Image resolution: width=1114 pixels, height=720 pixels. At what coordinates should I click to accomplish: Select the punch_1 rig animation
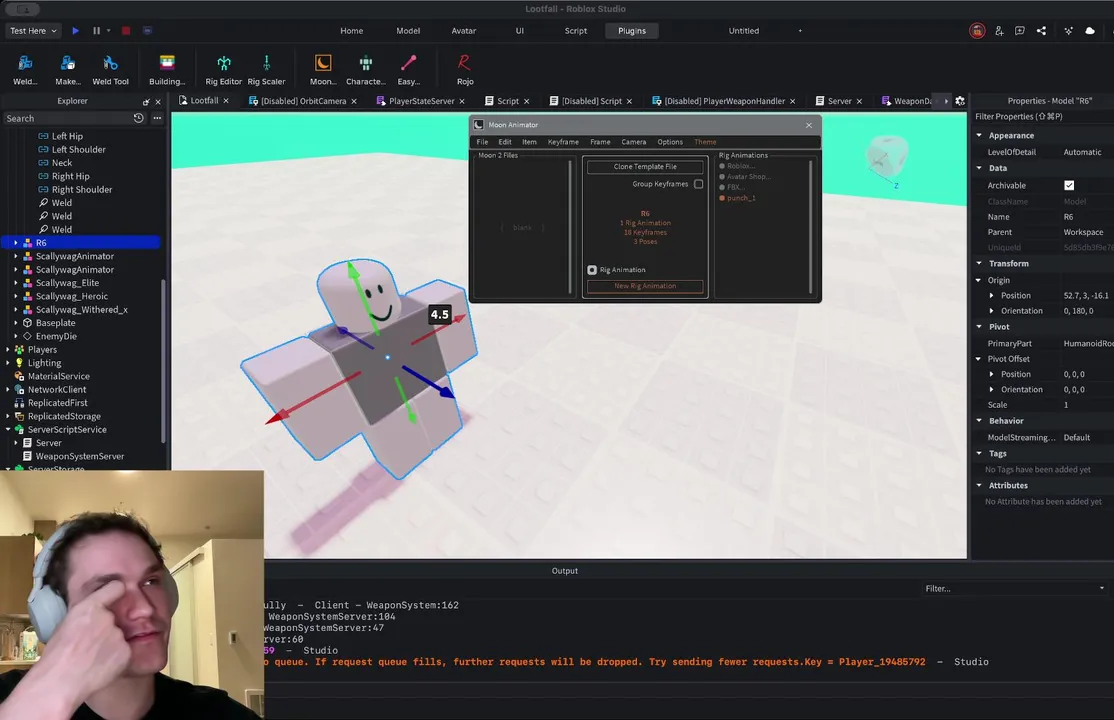738,198
